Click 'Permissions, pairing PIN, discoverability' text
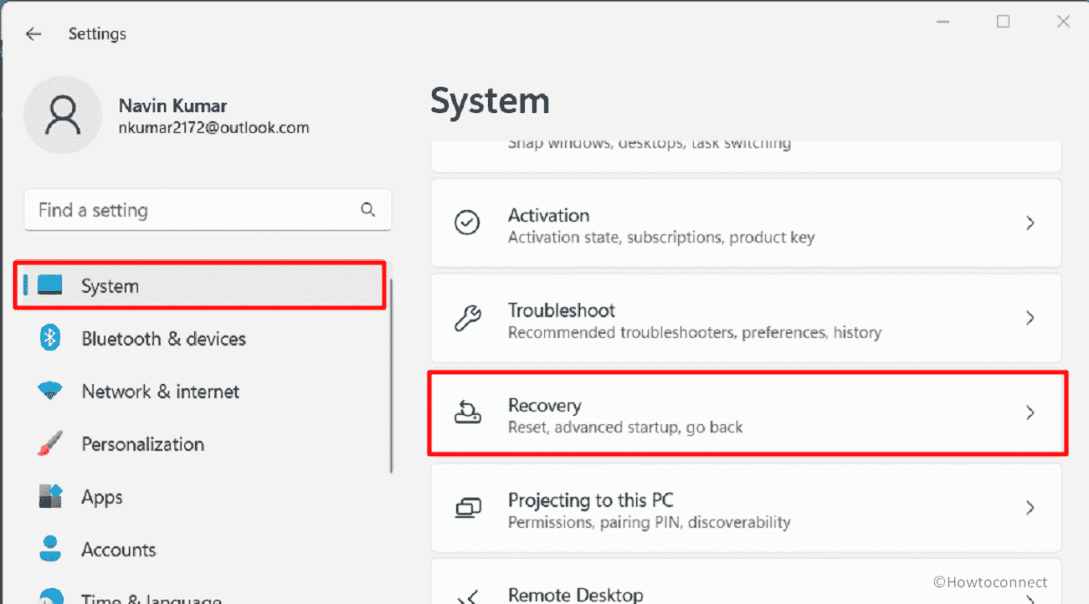Viewport: 1089px width, 604px height. (x=649, y=522)
